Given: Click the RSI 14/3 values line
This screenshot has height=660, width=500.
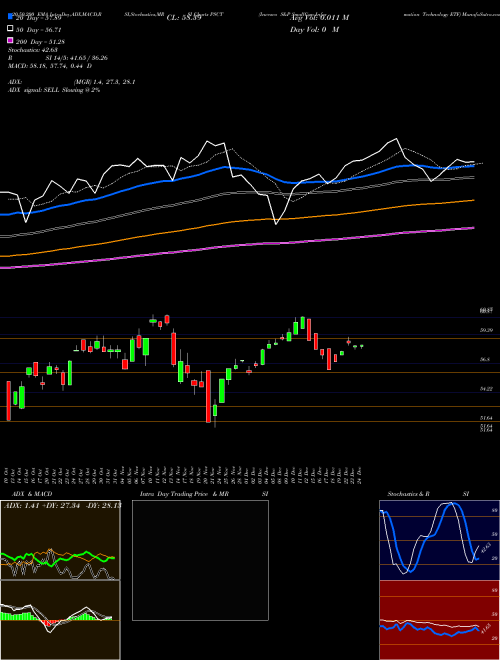Looking at the screenshot, I should click(x=58, y=58).
